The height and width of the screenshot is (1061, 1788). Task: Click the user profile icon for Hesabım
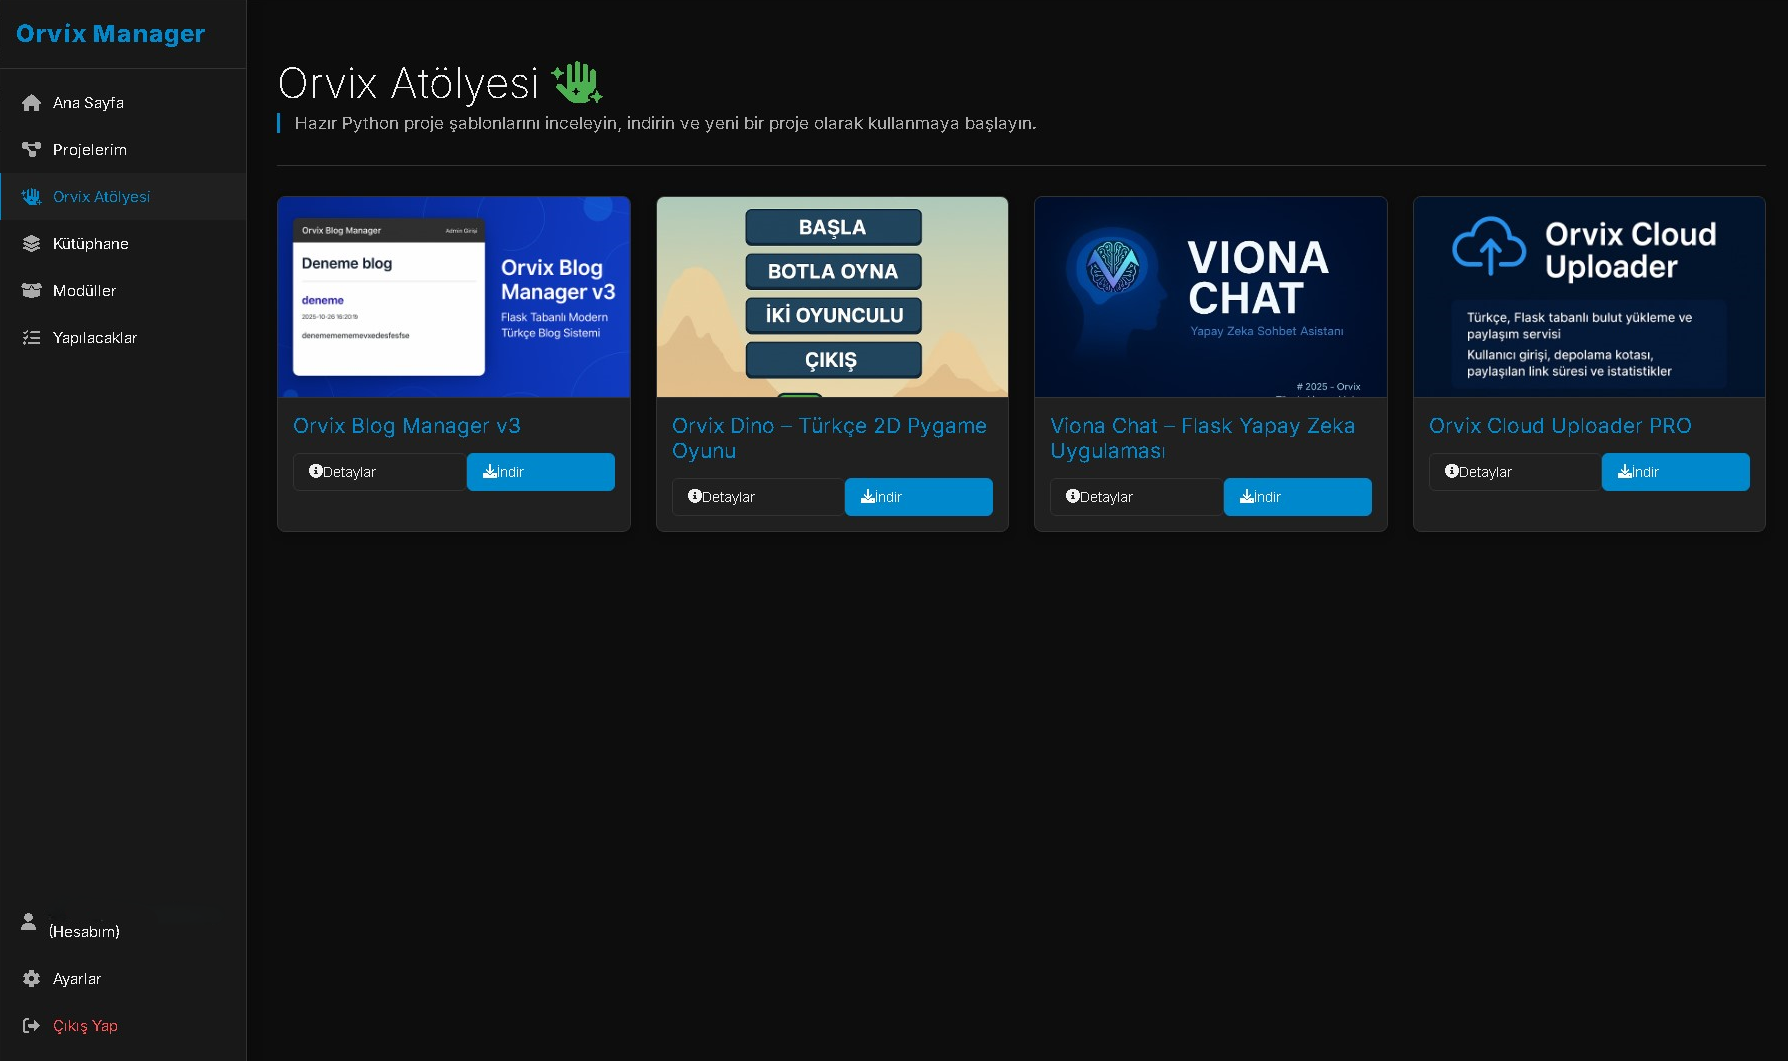[x=29, y=922]
